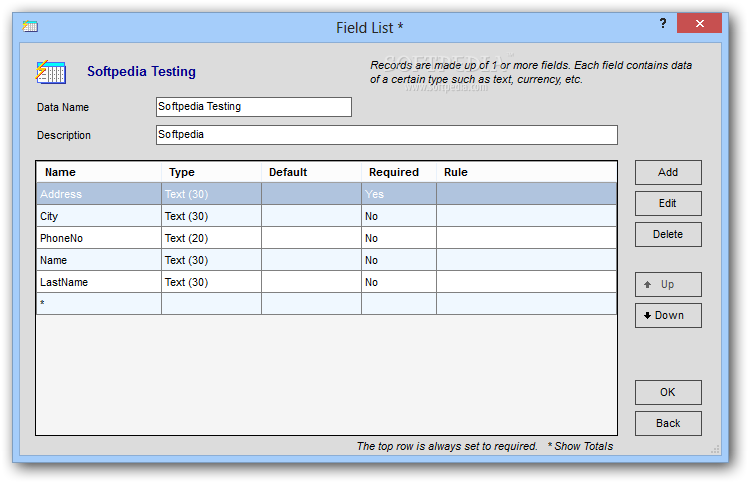Viewport: 749px width, 483px height.
Task: Click the Default cell for Address row
Action: click(x=311, y=194)
